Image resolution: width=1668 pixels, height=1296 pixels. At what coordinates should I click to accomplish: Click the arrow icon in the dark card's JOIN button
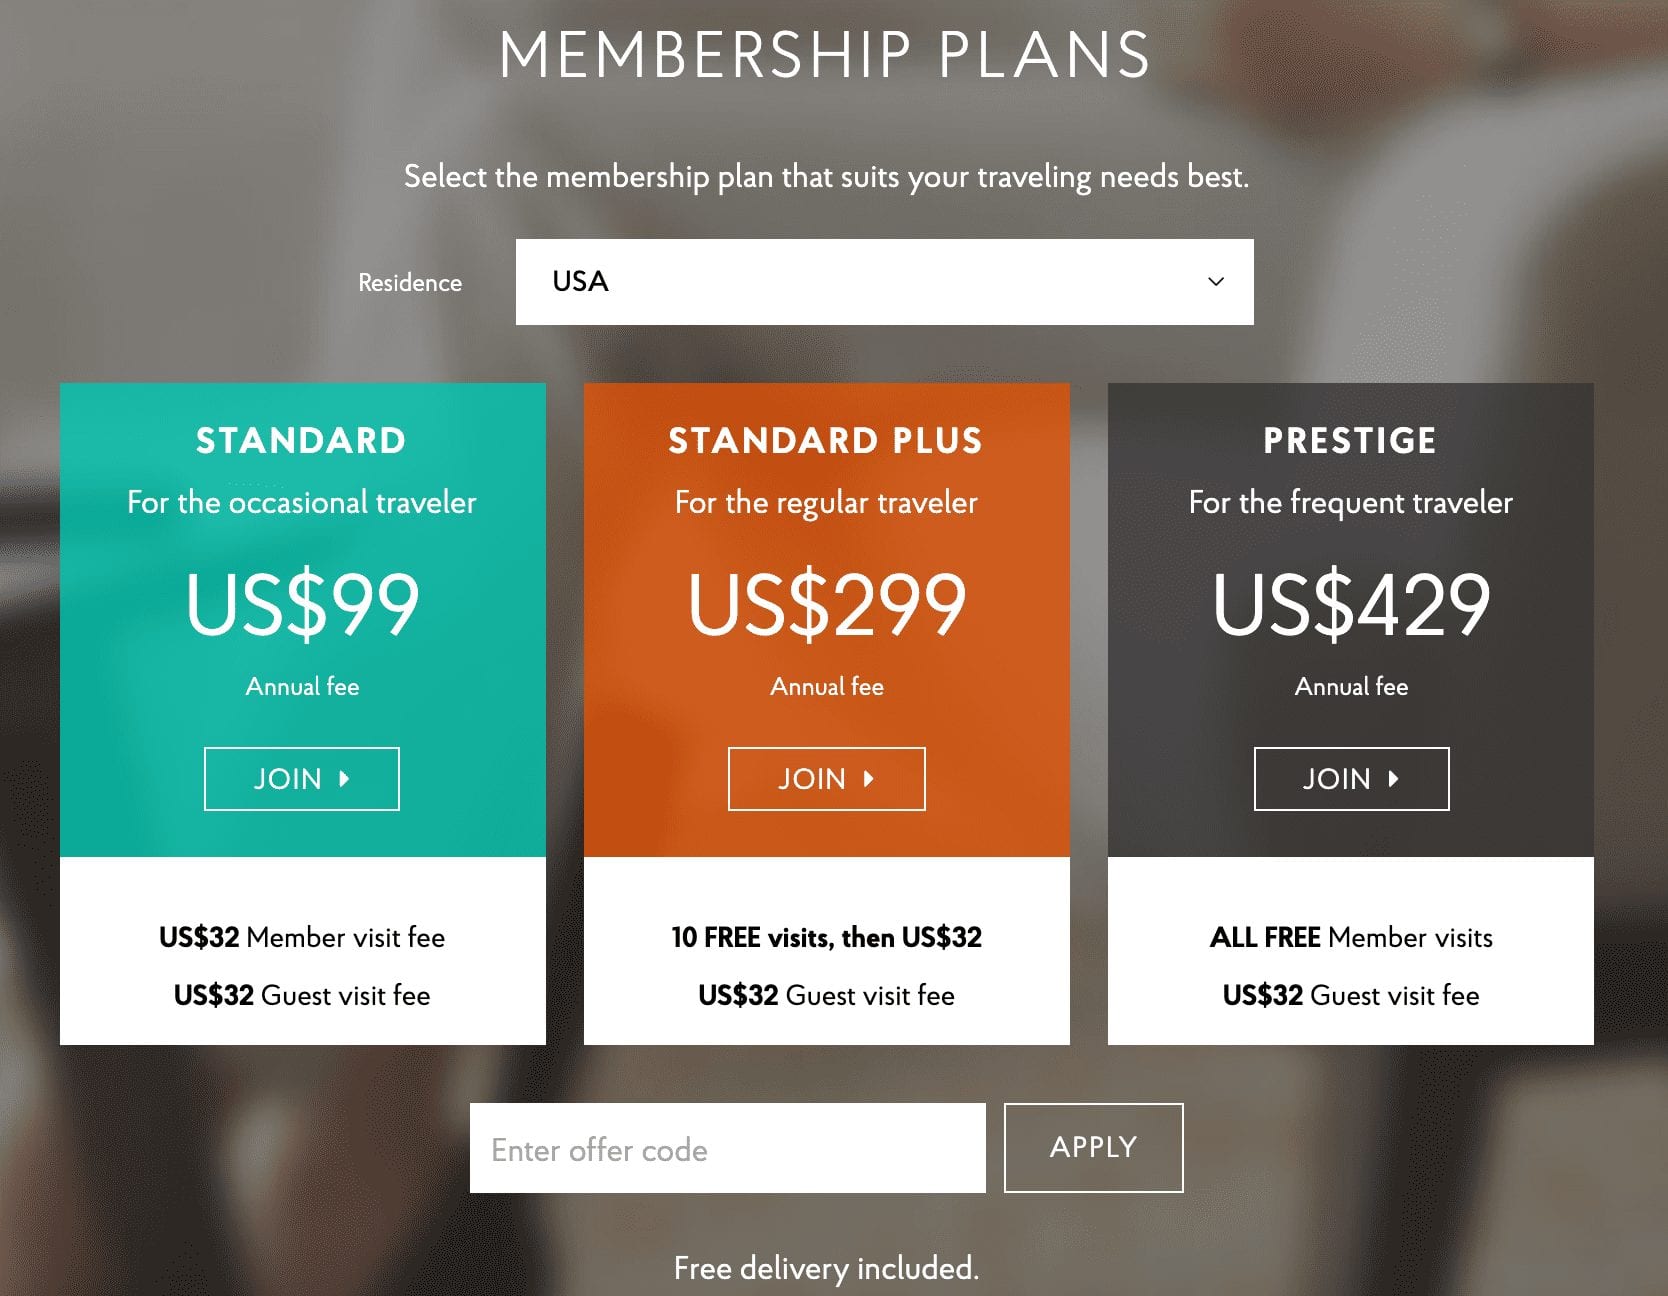pos(1393,779)
